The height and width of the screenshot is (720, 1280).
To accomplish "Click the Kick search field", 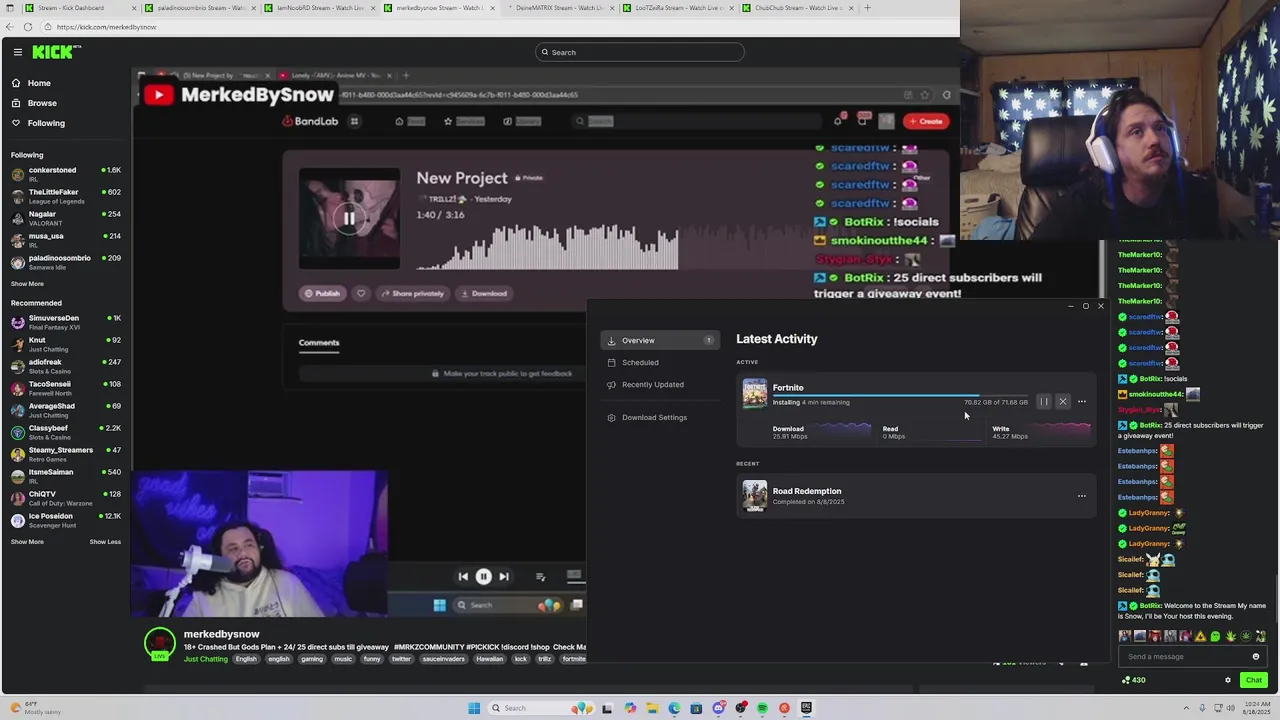I will (x=640, y=52).
